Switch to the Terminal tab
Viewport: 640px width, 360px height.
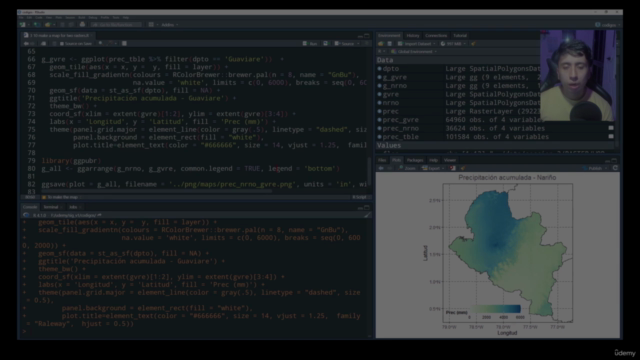click(x=51, y=207)
